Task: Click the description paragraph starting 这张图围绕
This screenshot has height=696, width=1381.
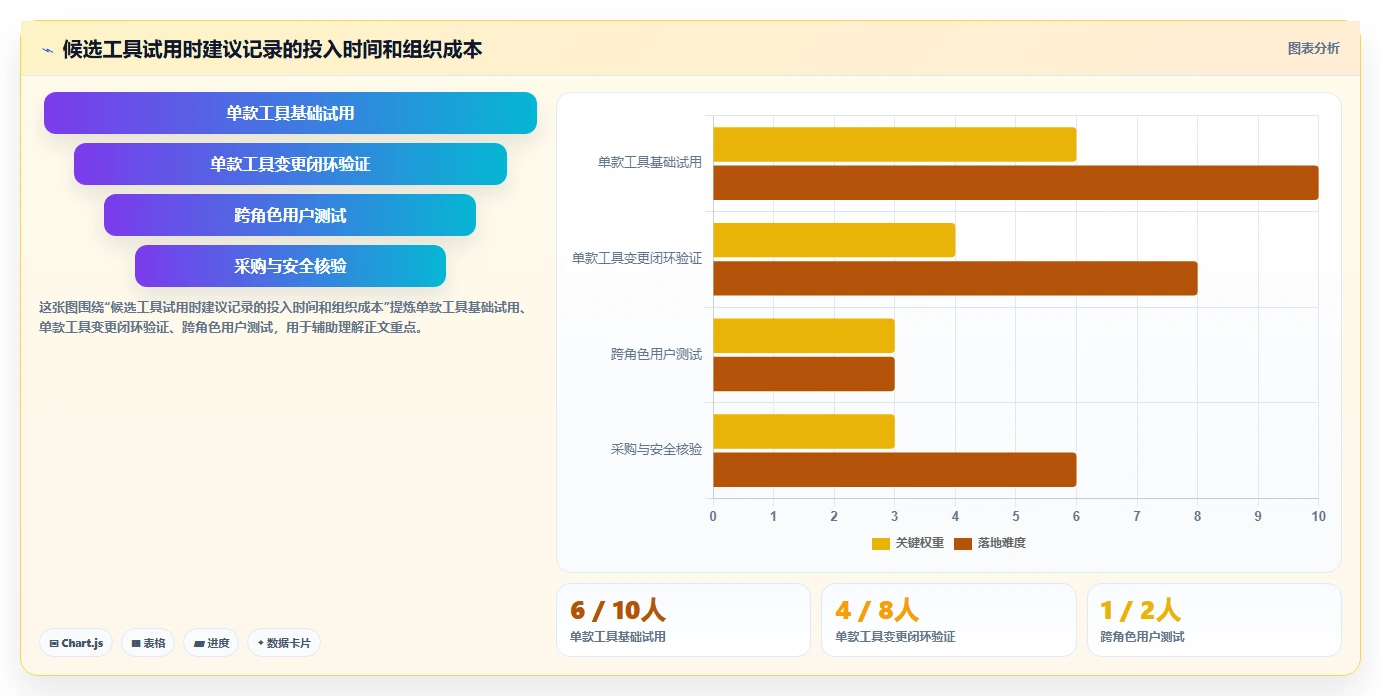Action: point(283,317)
